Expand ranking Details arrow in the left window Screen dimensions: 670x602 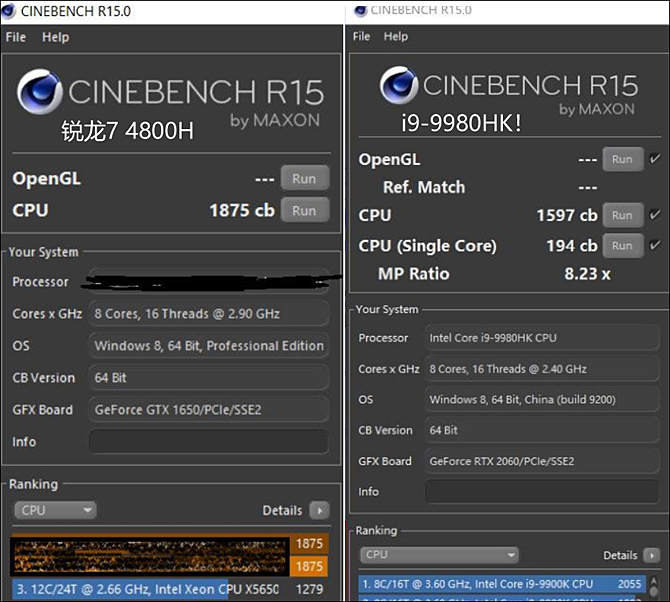coord(319,510)
